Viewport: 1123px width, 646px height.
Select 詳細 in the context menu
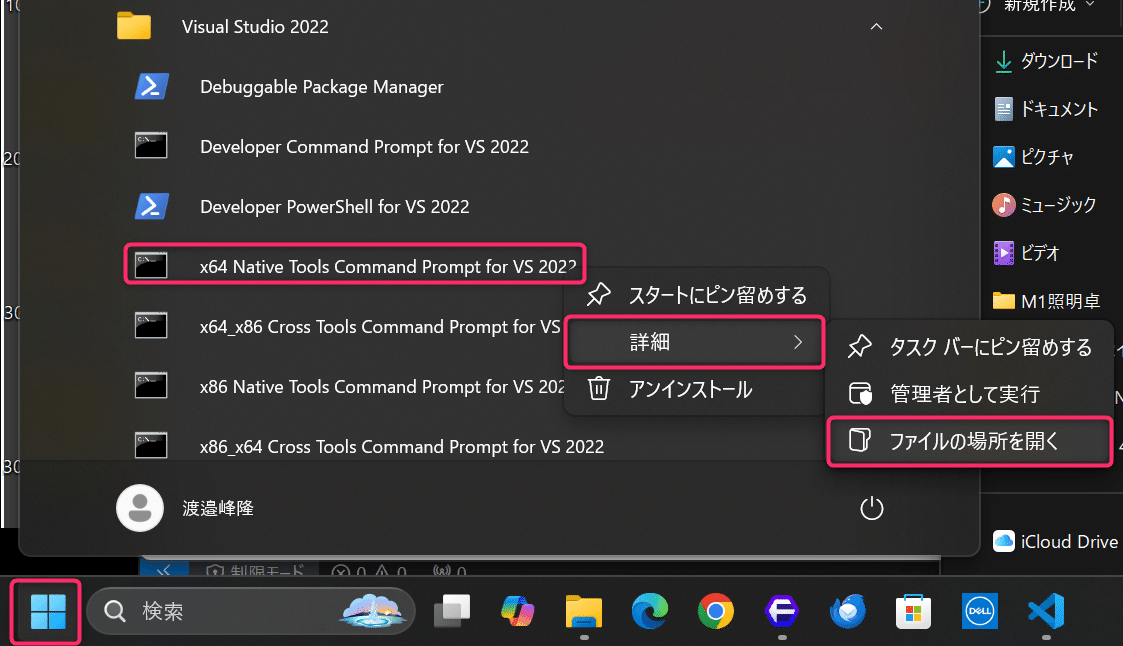[695, 342]
